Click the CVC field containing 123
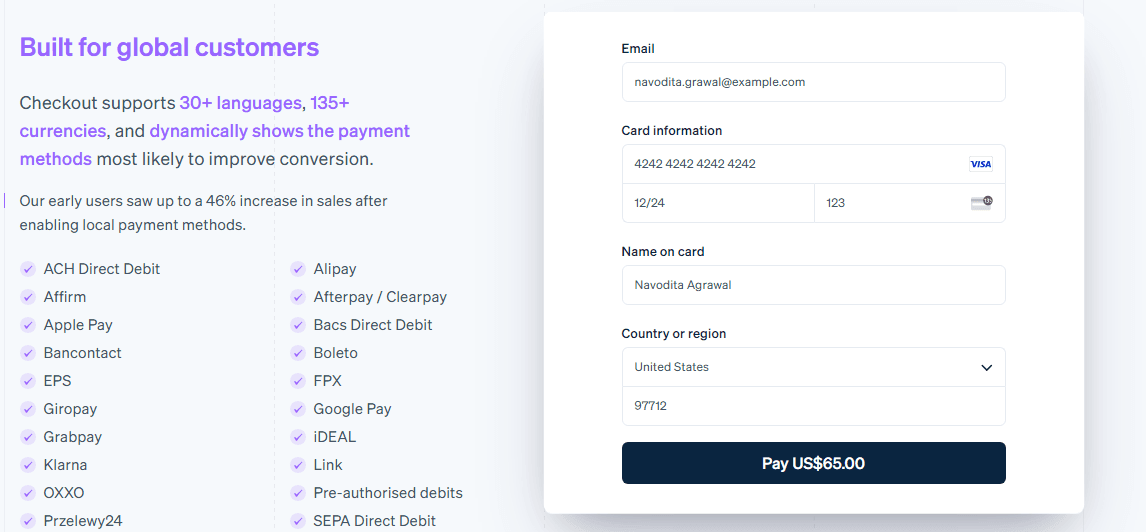Screen dimensions: 1146x532 [890, 203]
